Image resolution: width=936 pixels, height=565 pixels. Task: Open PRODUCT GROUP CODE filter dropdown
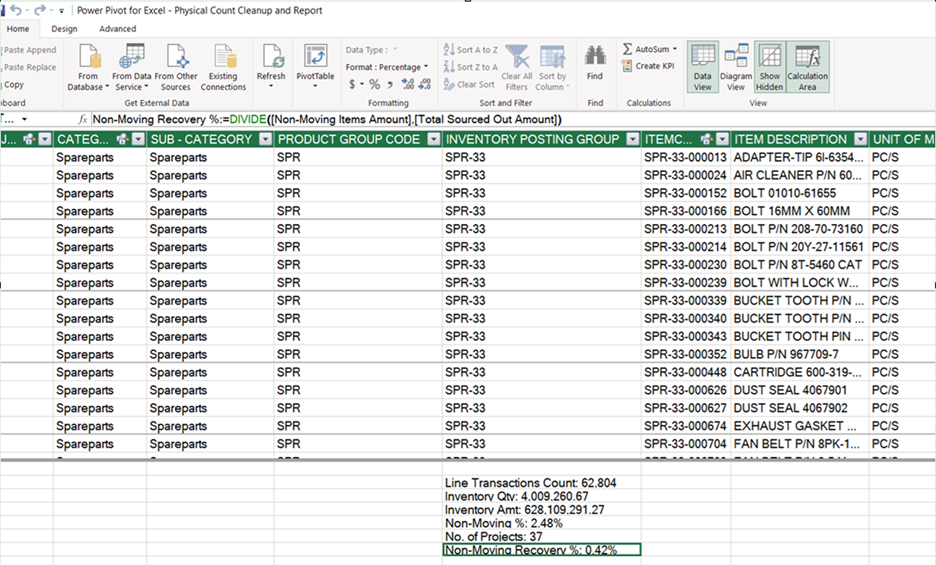(434, 139)
